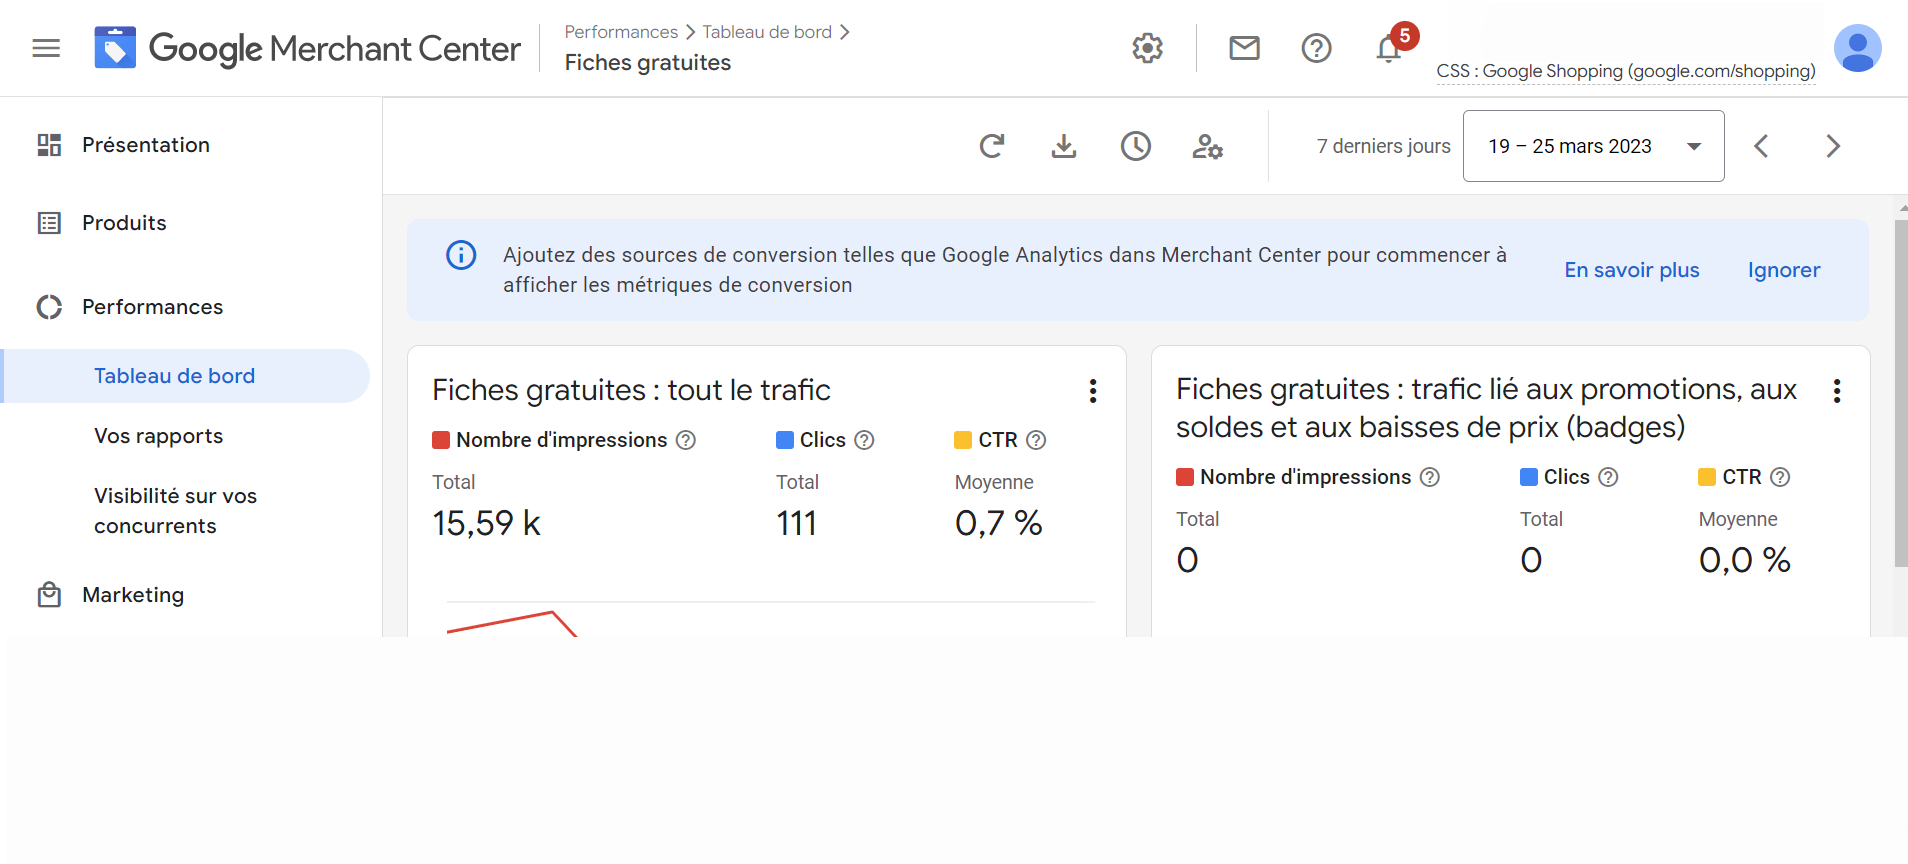The image size is (1908, 864).
Task: Open the schedule clock icon
Action: tap(1136, 146)
